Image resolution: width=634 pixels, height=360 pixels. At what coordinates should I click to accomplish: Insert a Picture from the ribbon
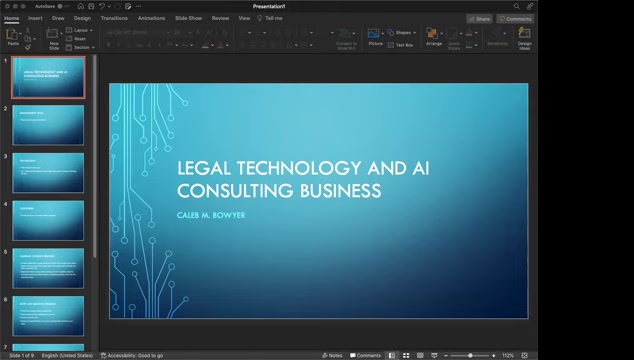click(x=374, y=33)
